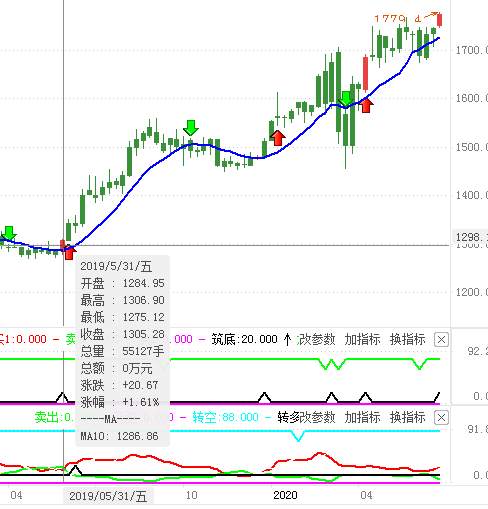Click 加指标 in the 转空 indicator panel

tap(362, 417)
